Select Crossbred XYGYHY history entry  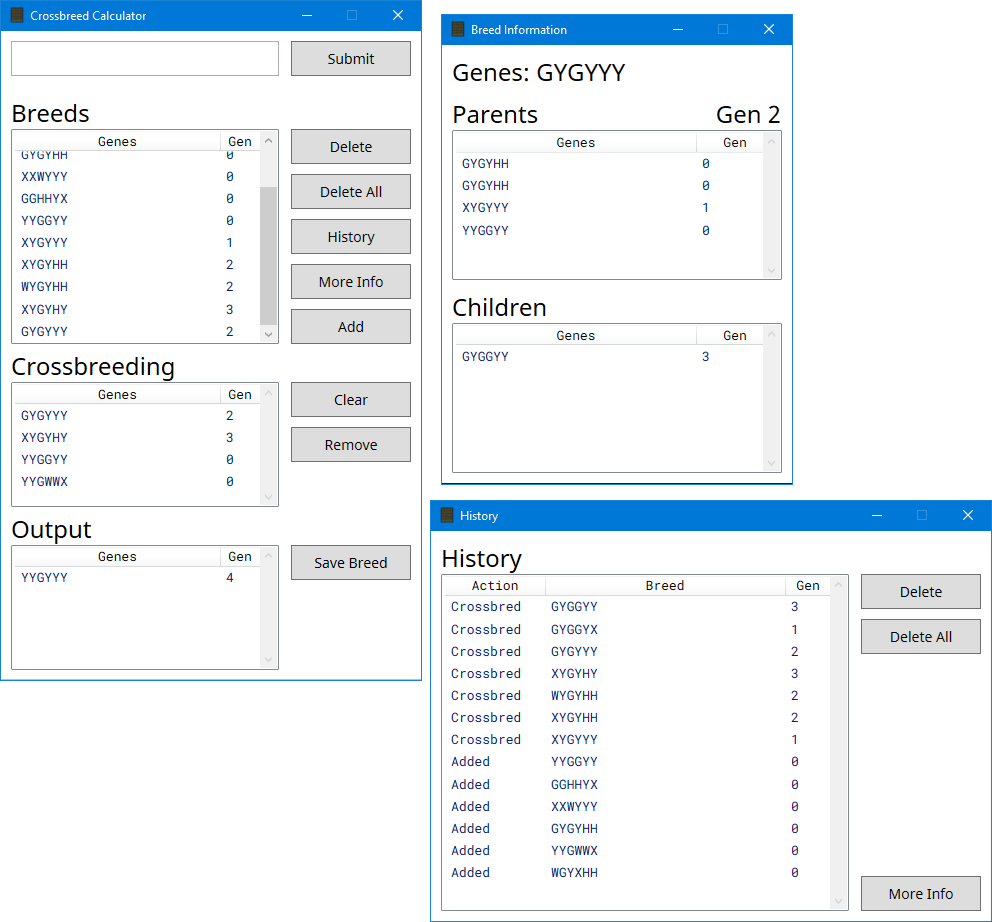pos(636,674)
